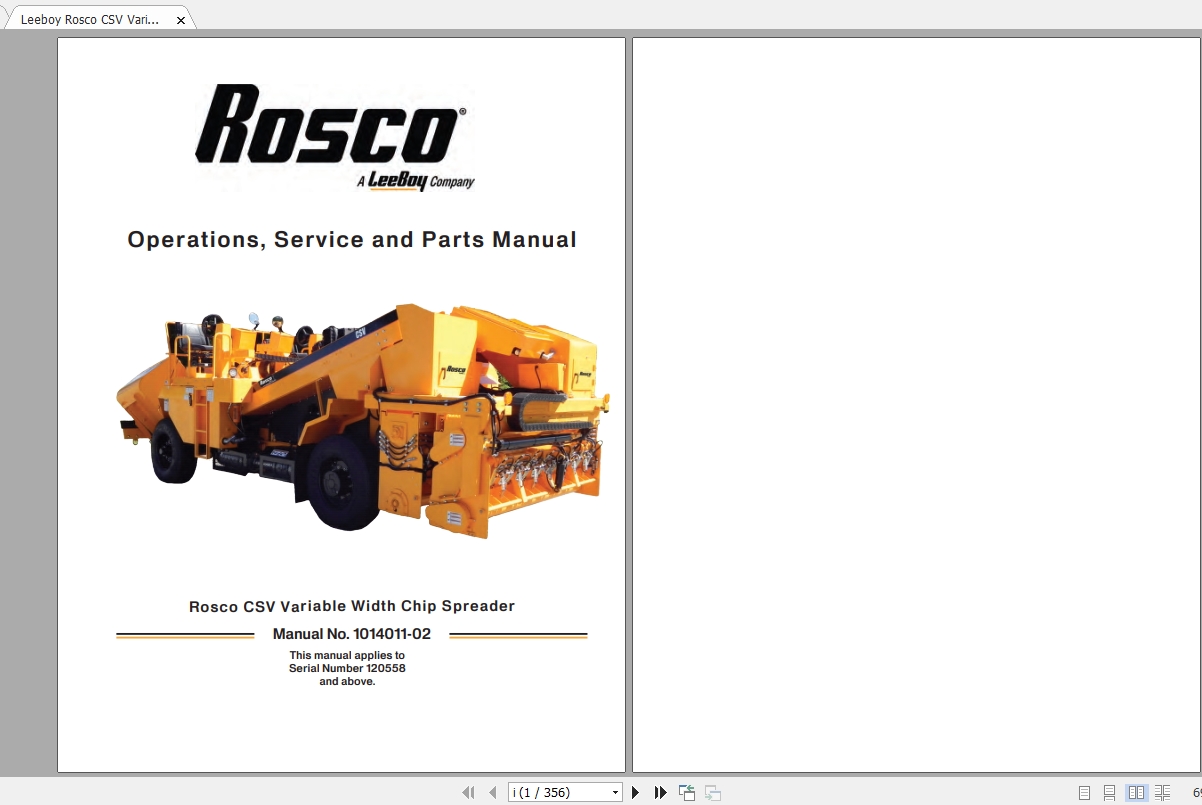Go to the first page
Image resolution: width=1202 pixels, height=805 pixels.
[468, 792]
